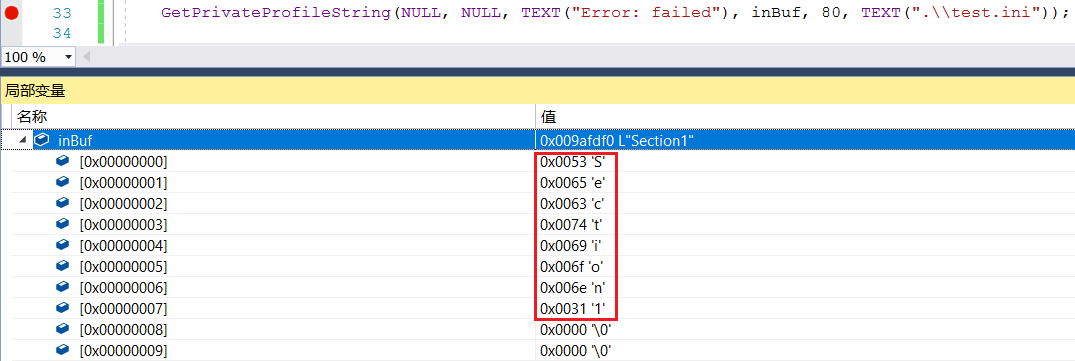Viewport: 1075px width, 361px height.
Task: Click the cube icon for [0x00000002]
Action: click(62, 203)
